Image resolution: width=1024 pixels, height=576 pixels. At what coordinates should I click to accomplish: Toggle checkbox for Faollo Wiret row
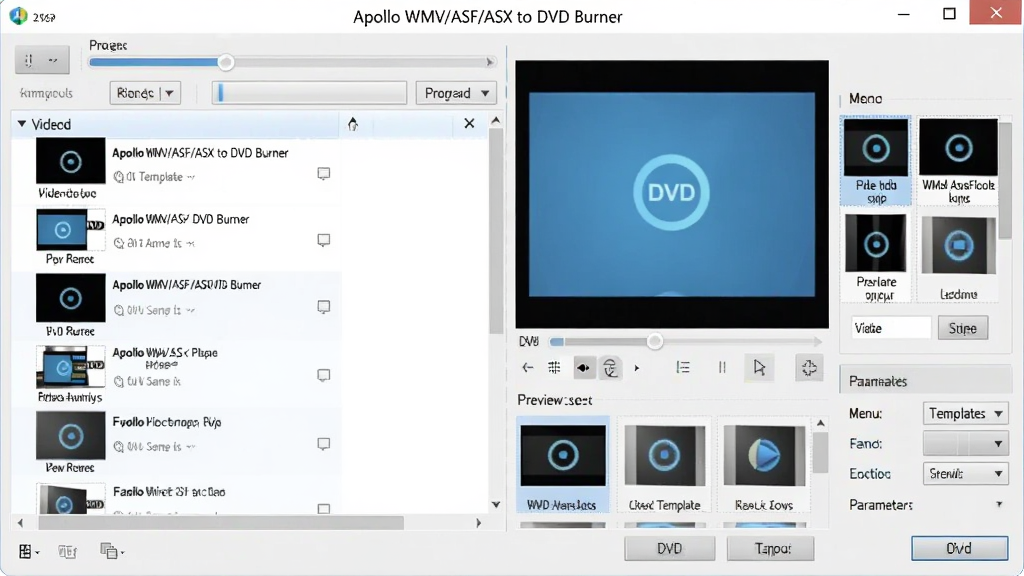point(323,508)
